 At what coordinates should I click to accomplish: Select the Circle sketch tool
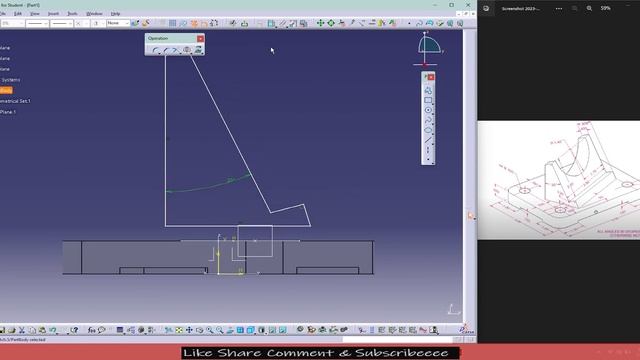click(428, 110)
